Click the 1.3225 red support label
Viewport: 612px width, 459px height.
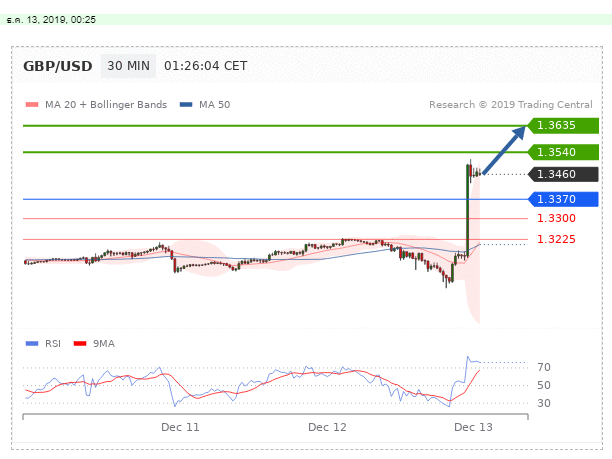click(556, 239)
